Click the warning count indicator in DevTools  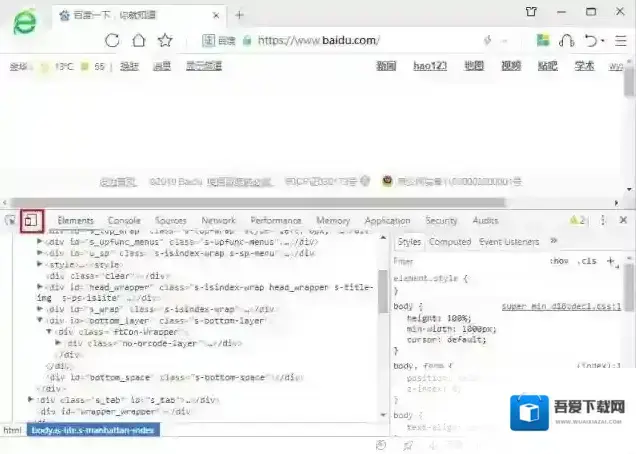pyautogui.click(x=577, y=220)
